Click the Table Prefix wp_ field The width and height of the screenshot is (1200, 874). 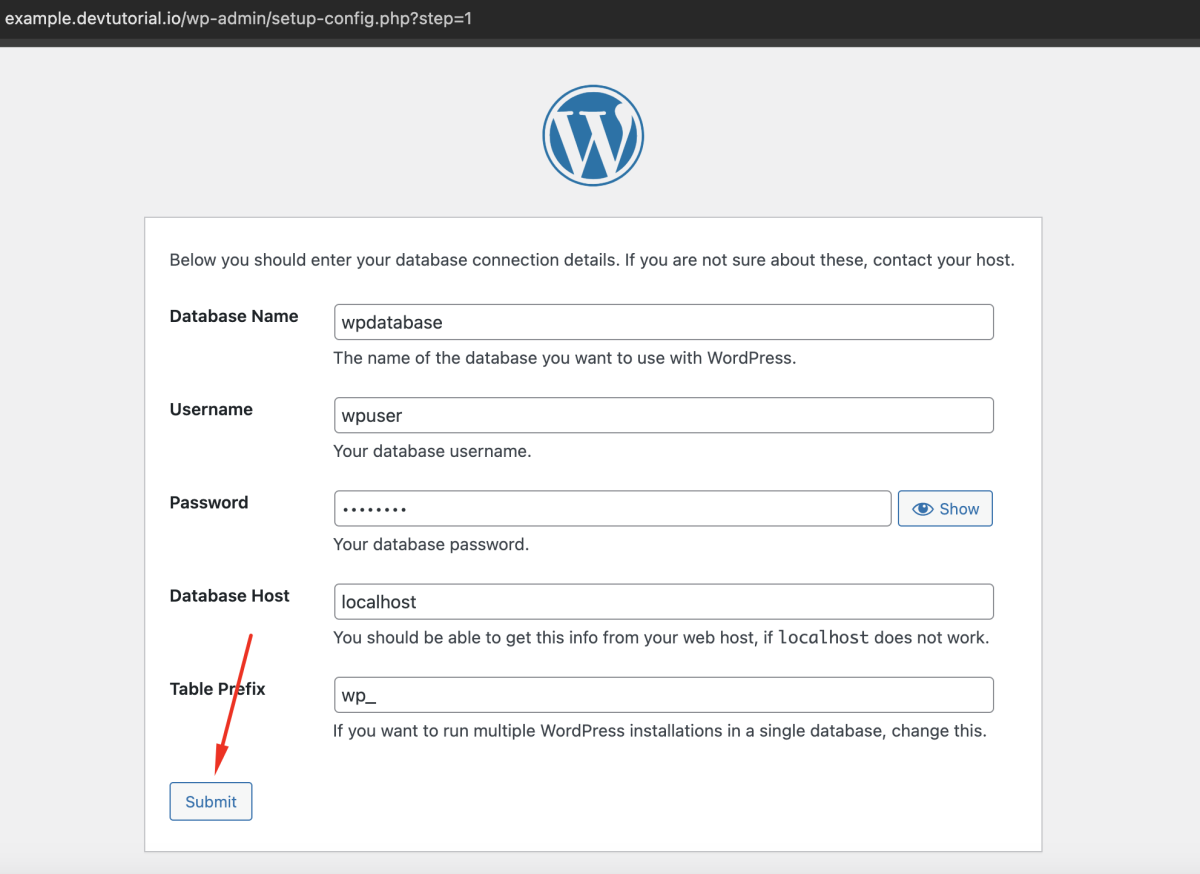coord(663,695)
